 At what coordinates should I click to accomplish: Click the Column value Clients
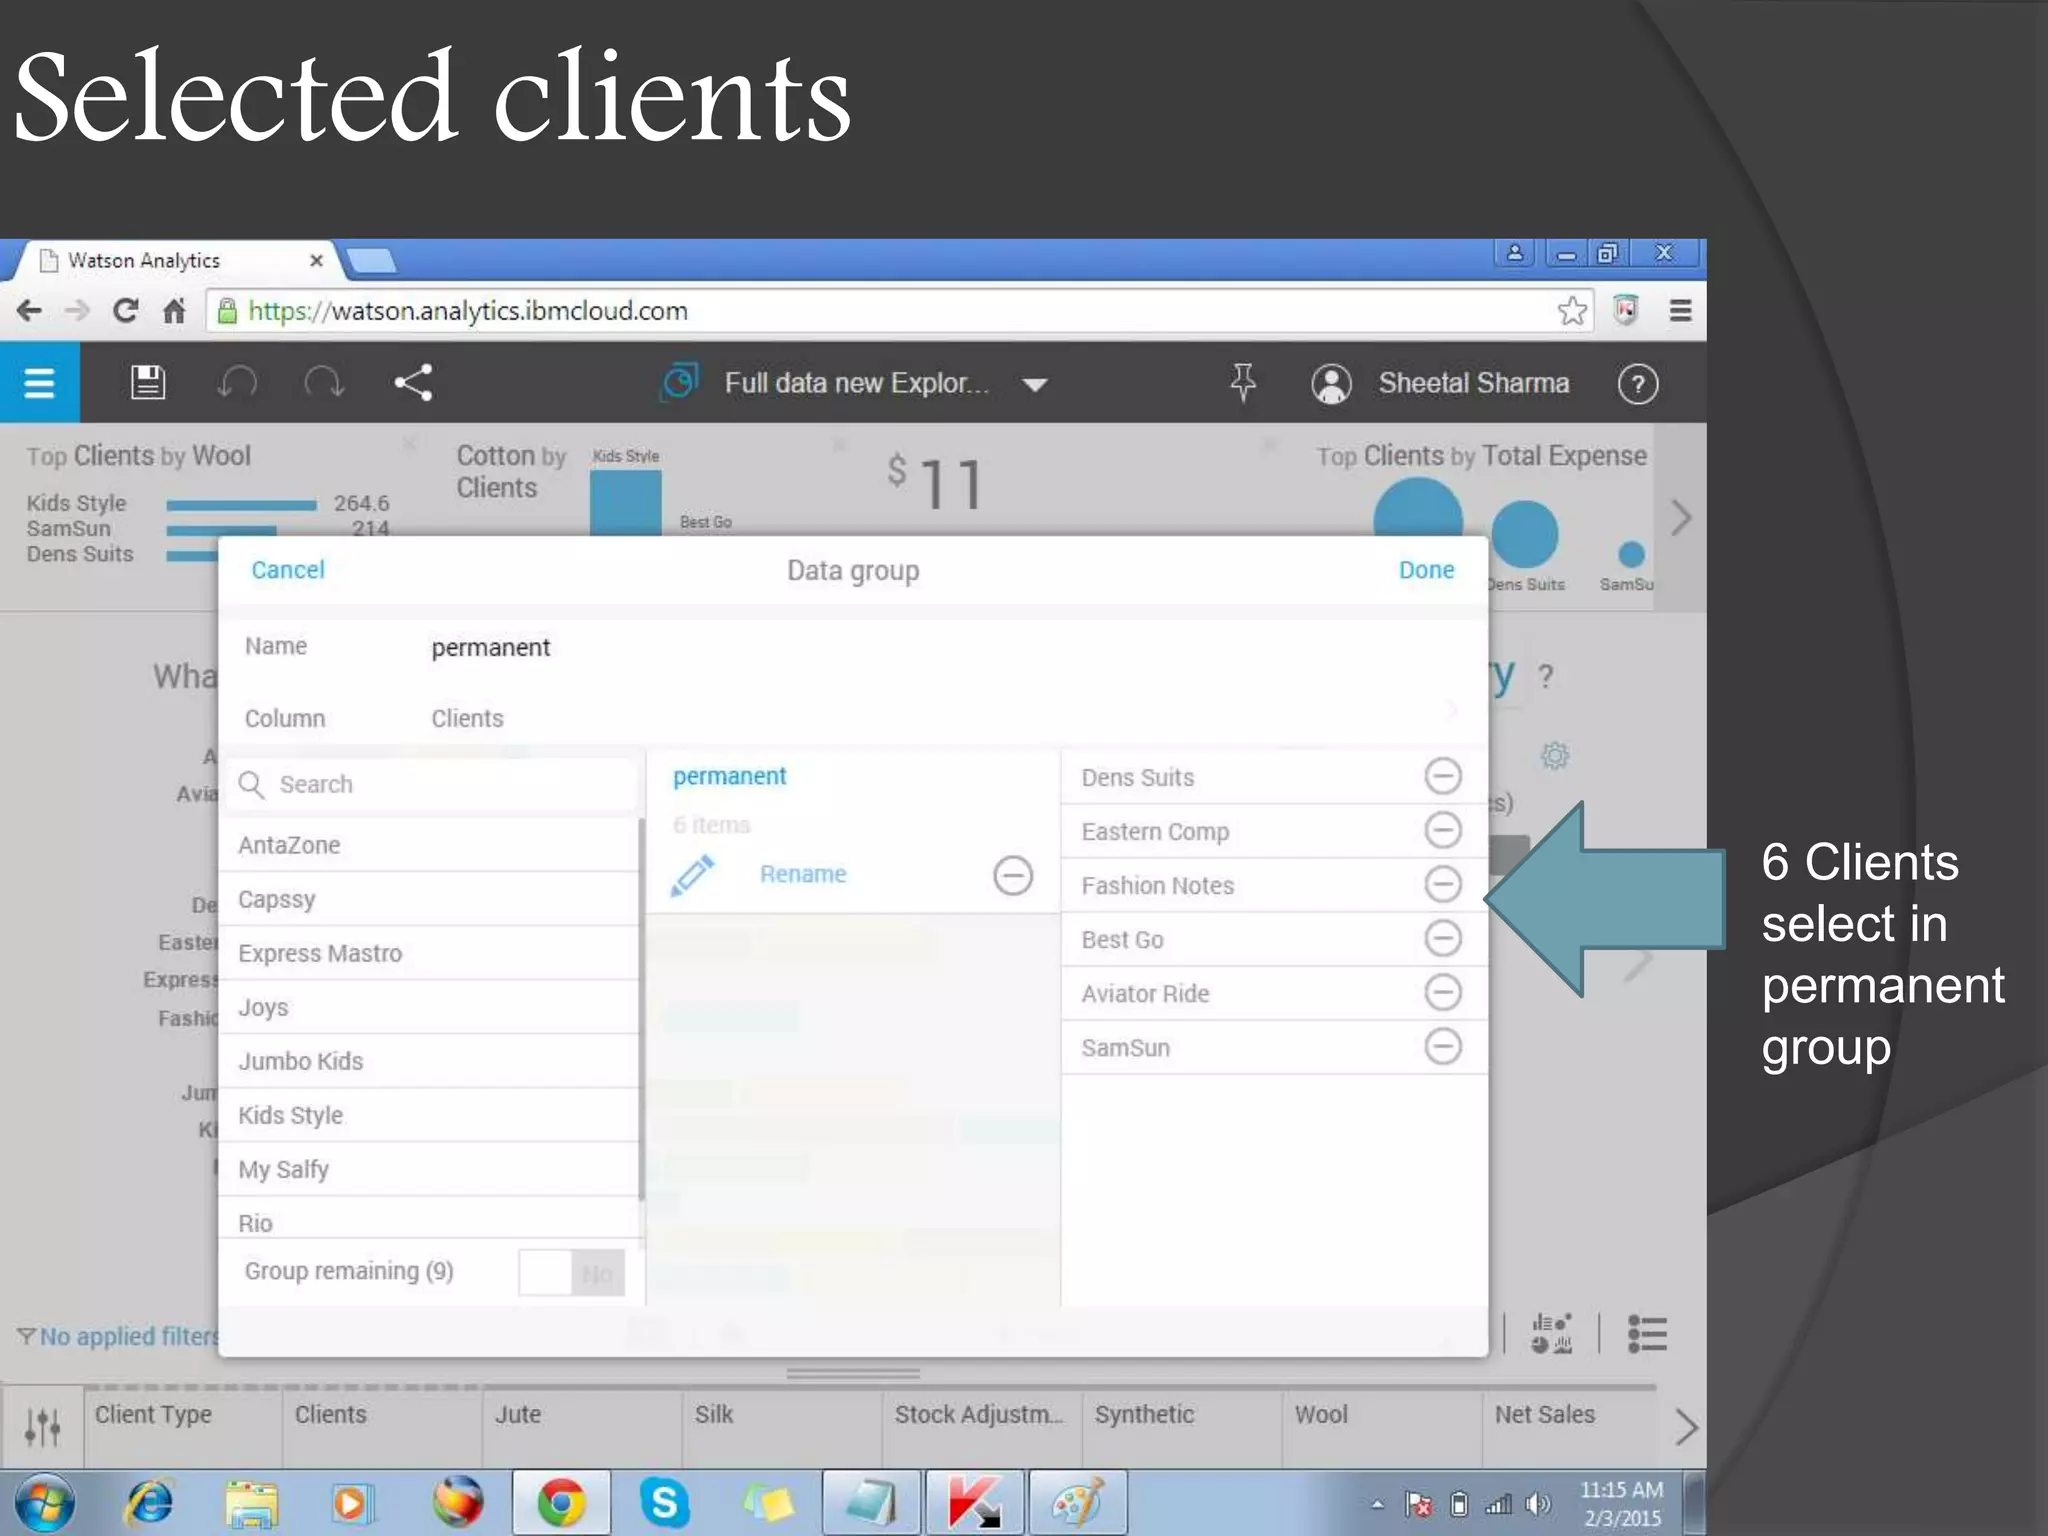click(x=467, y=718)
